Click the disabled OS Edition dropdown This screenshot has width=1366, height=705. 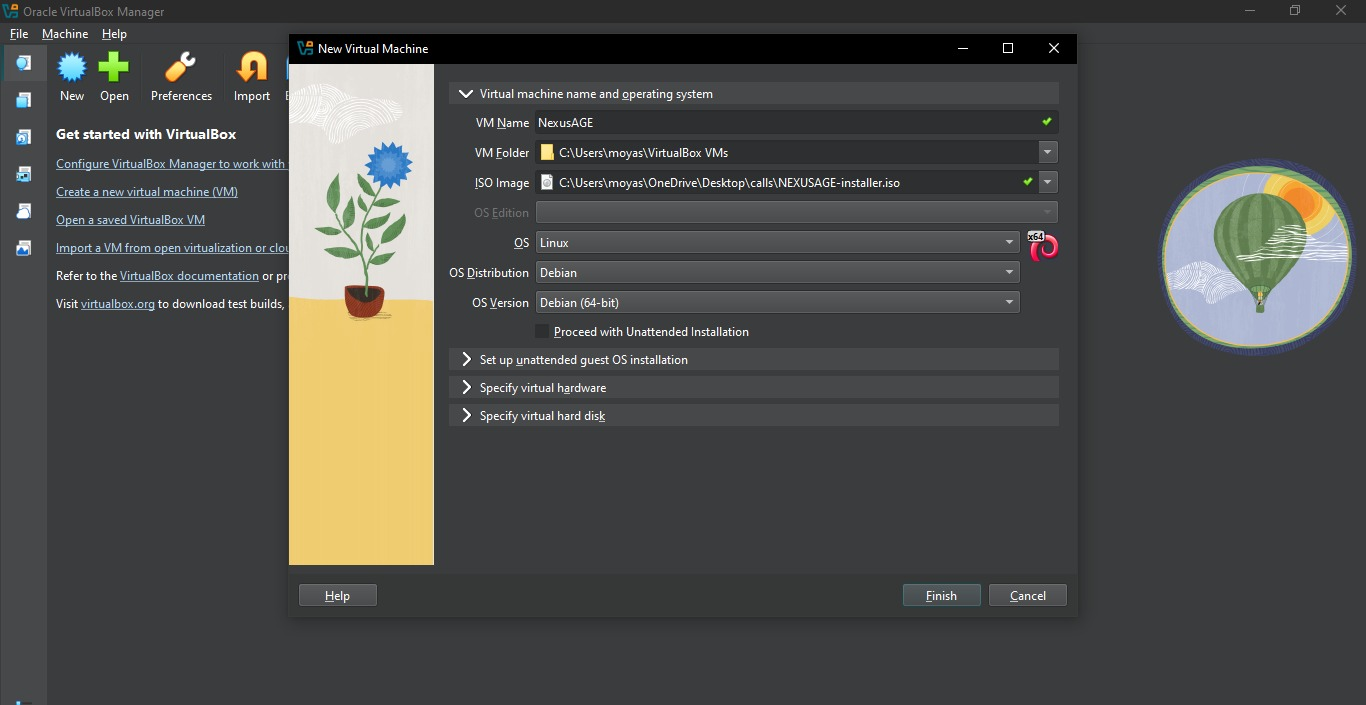(x=797, y=212)
